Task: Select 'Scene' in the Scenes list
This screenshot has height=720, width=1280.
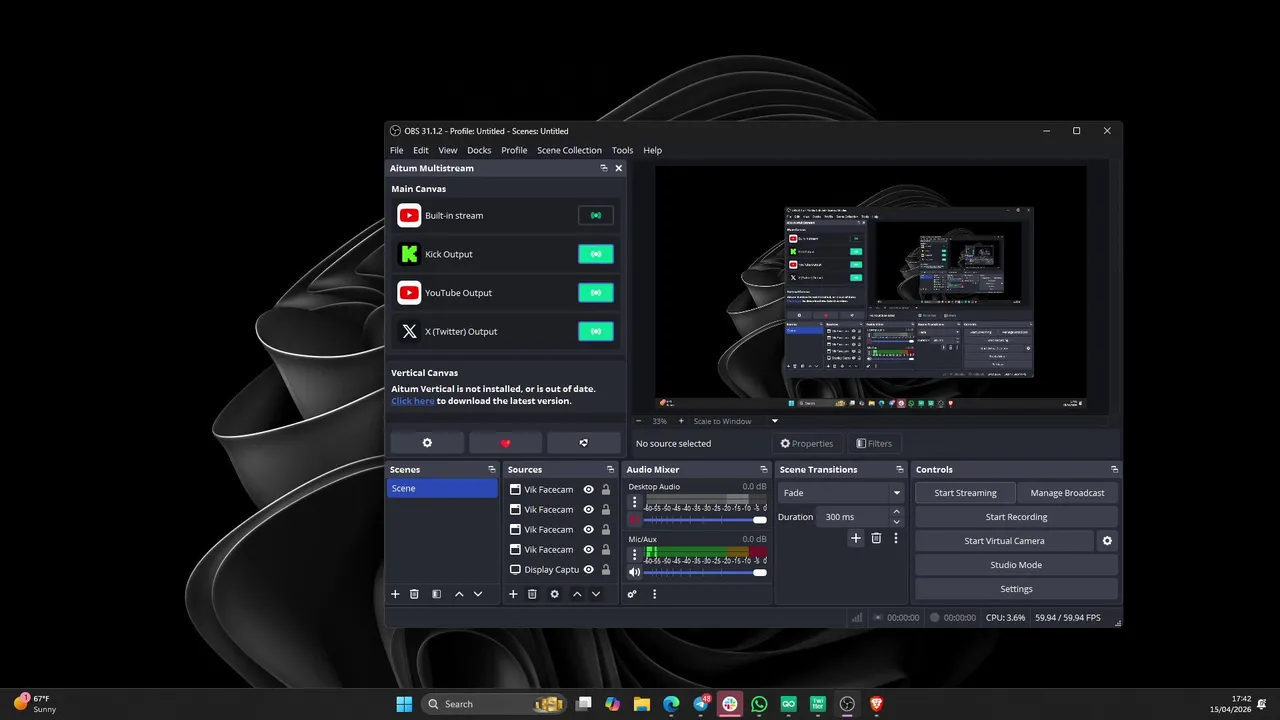Action: point(442,488)
